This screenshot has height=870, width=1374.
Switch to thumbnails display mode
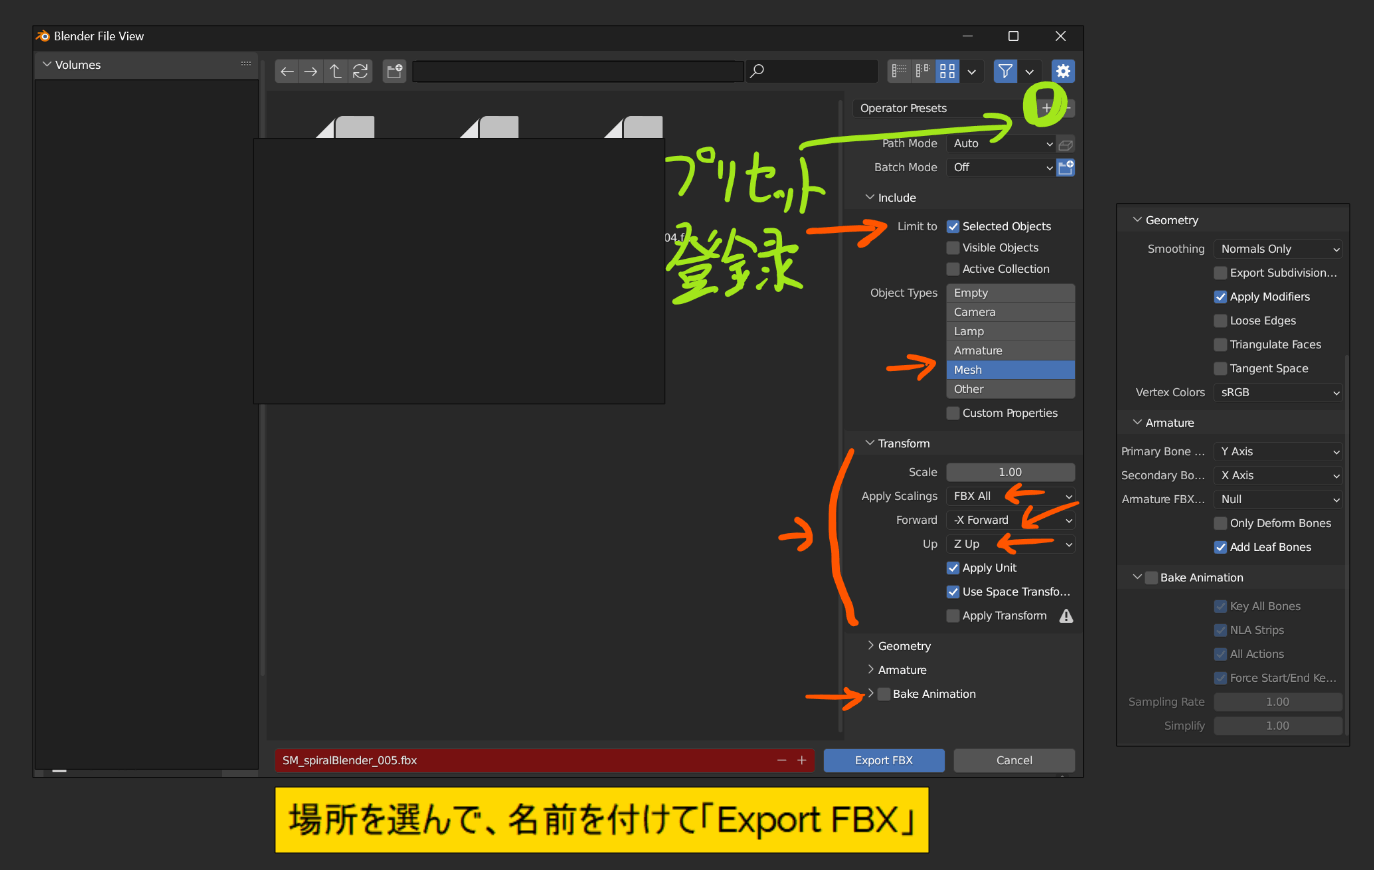[947, 71]
